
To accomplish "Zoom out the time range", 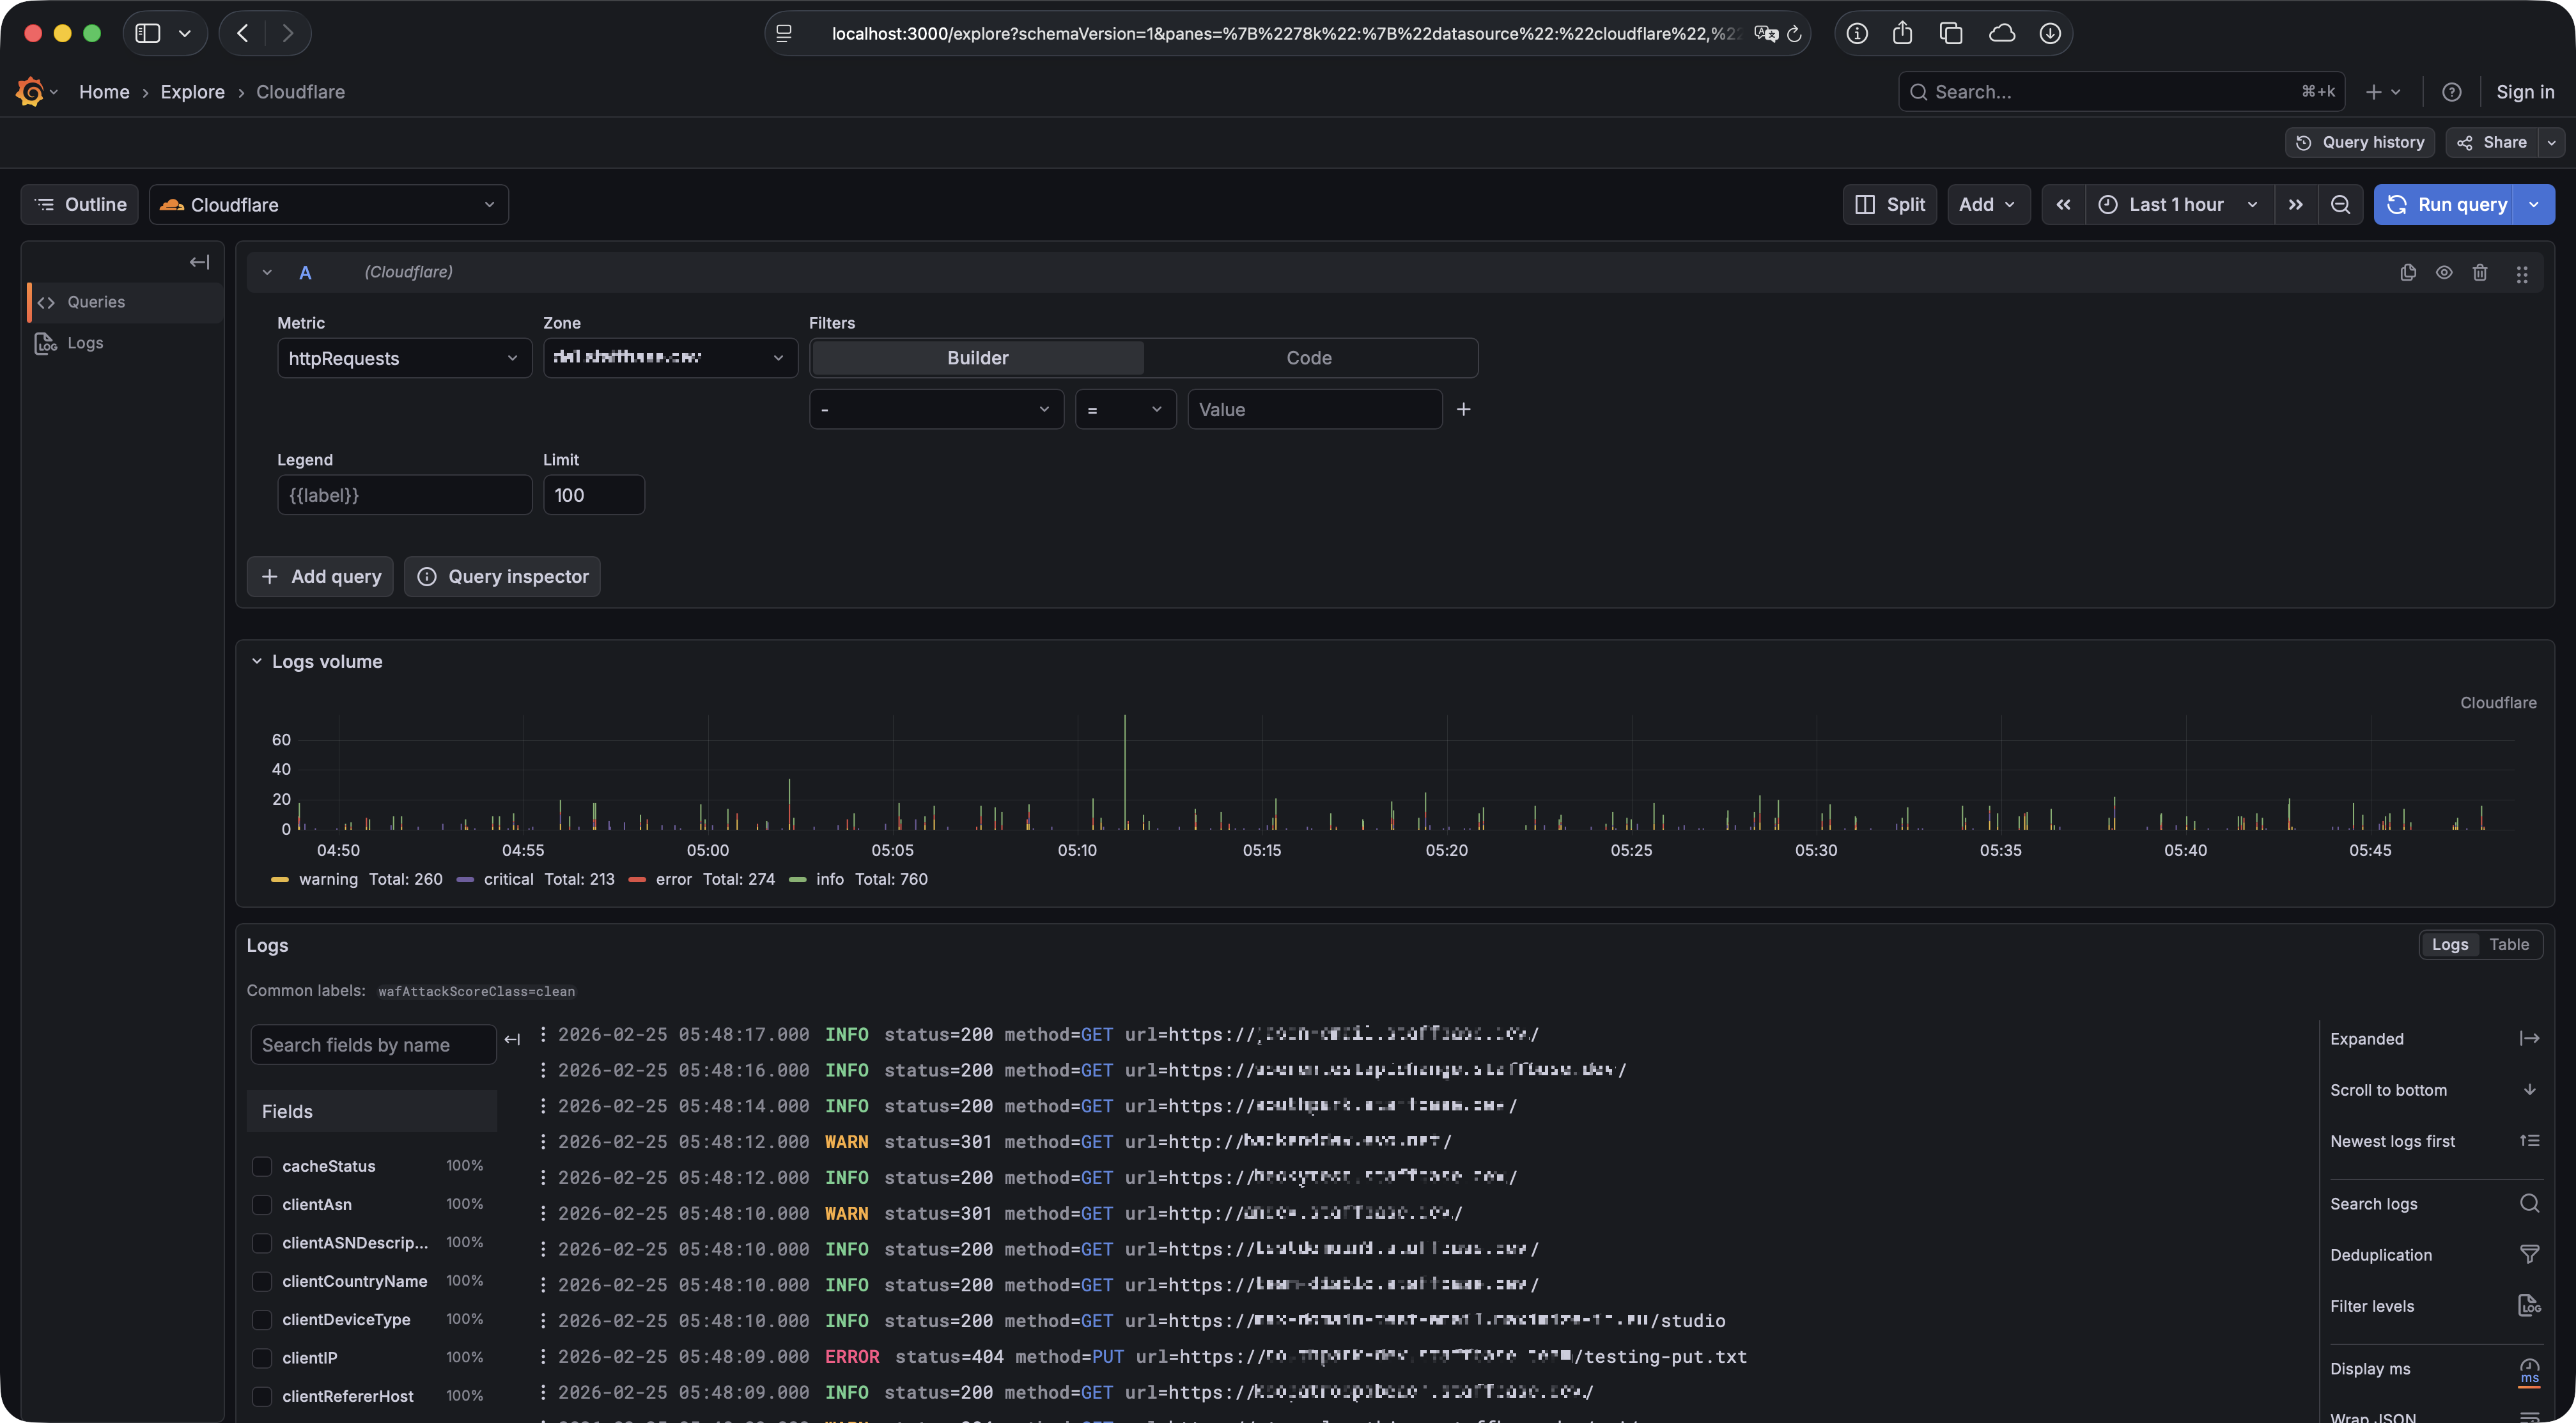I will tap(2340, 204).
